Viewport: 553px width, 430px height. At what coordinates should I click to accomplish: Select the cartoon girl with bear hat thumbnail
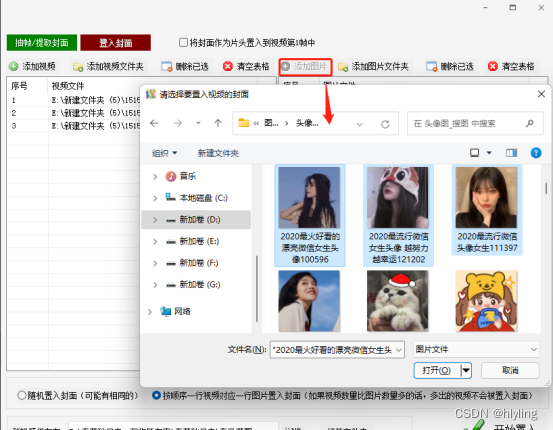coord(486,301)
